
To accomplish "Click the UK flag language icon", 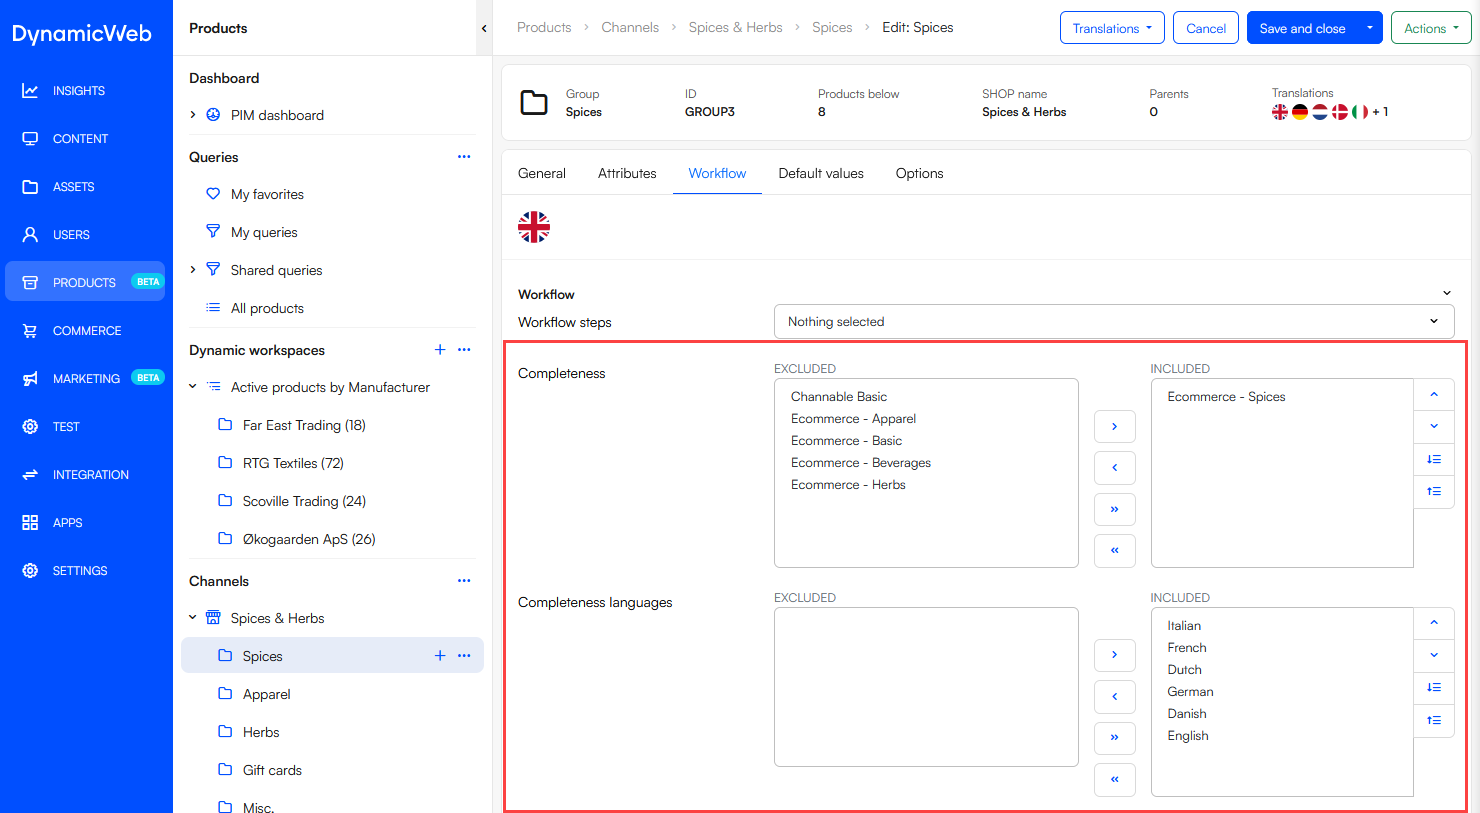I will [x=534, y=227].
